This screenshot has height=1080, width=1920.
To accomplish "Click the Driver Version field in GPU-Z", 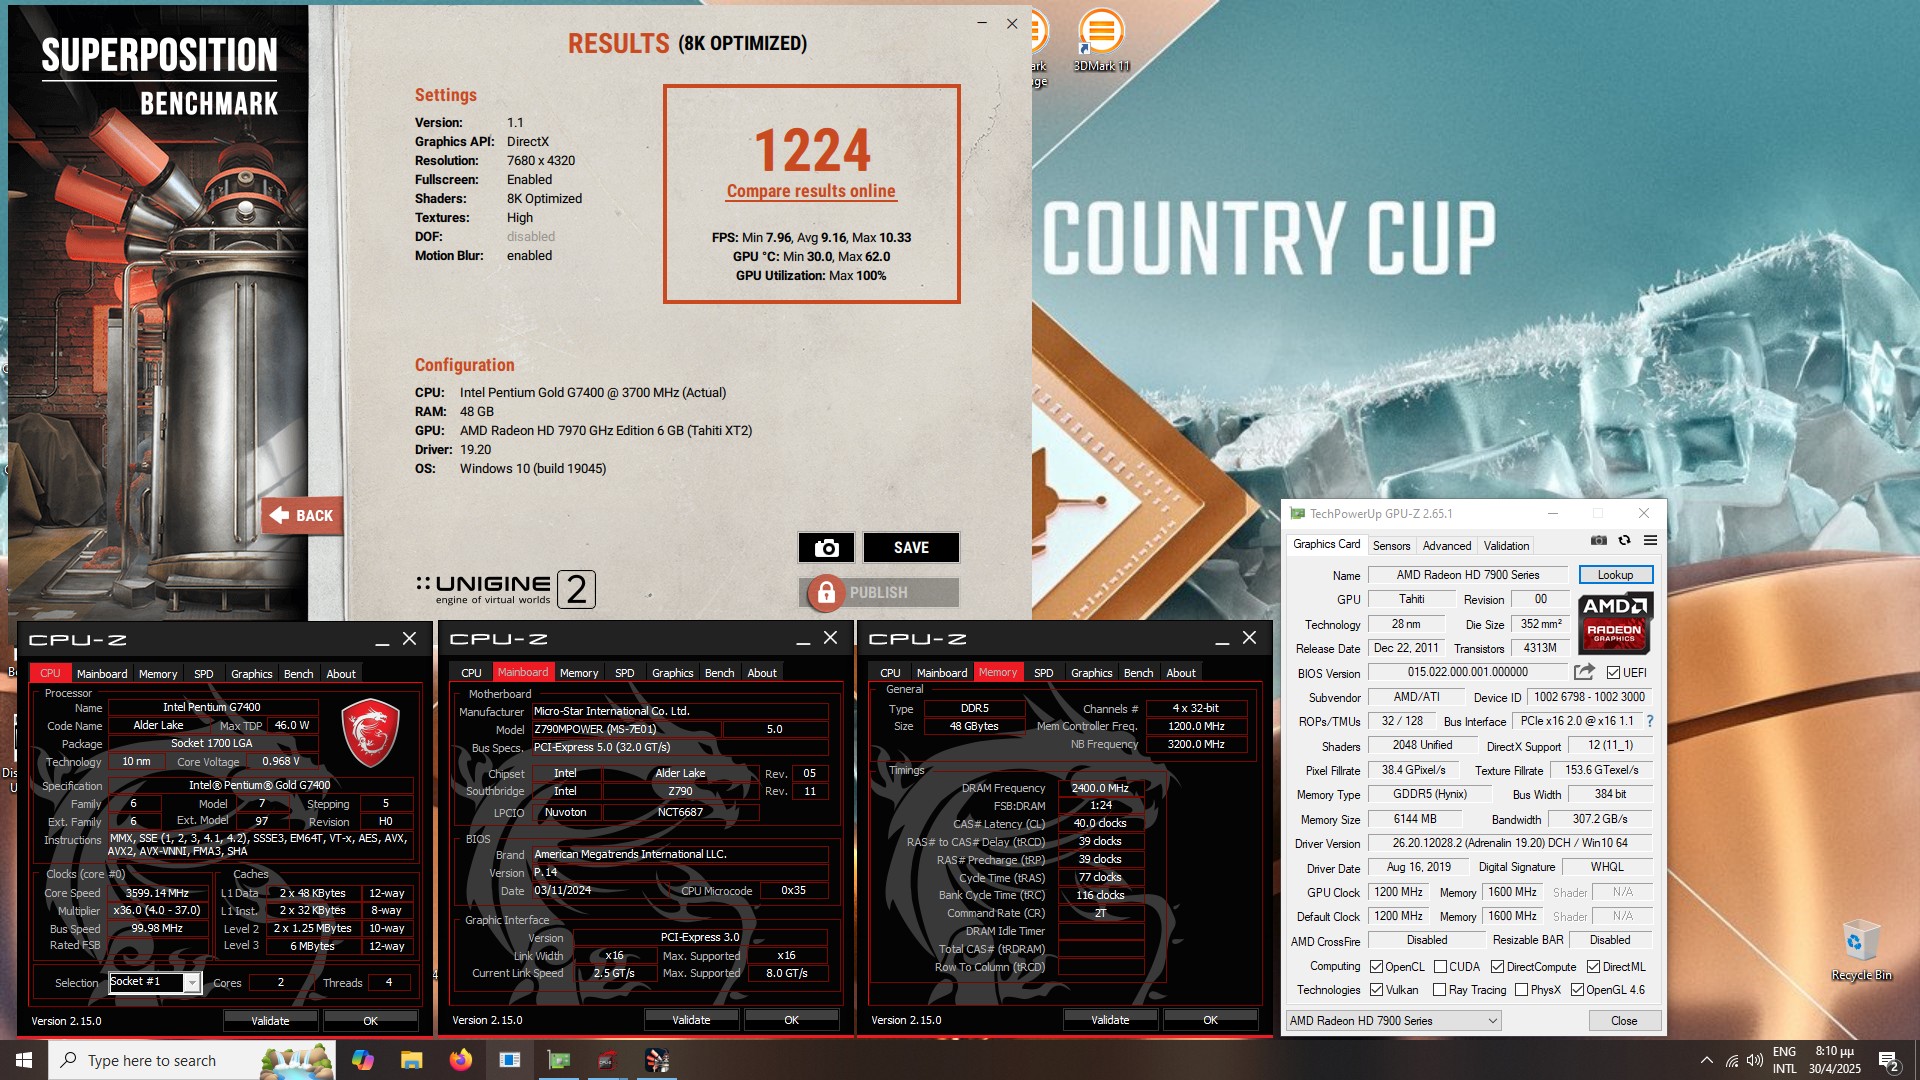I will click(x=1509, y=843).
